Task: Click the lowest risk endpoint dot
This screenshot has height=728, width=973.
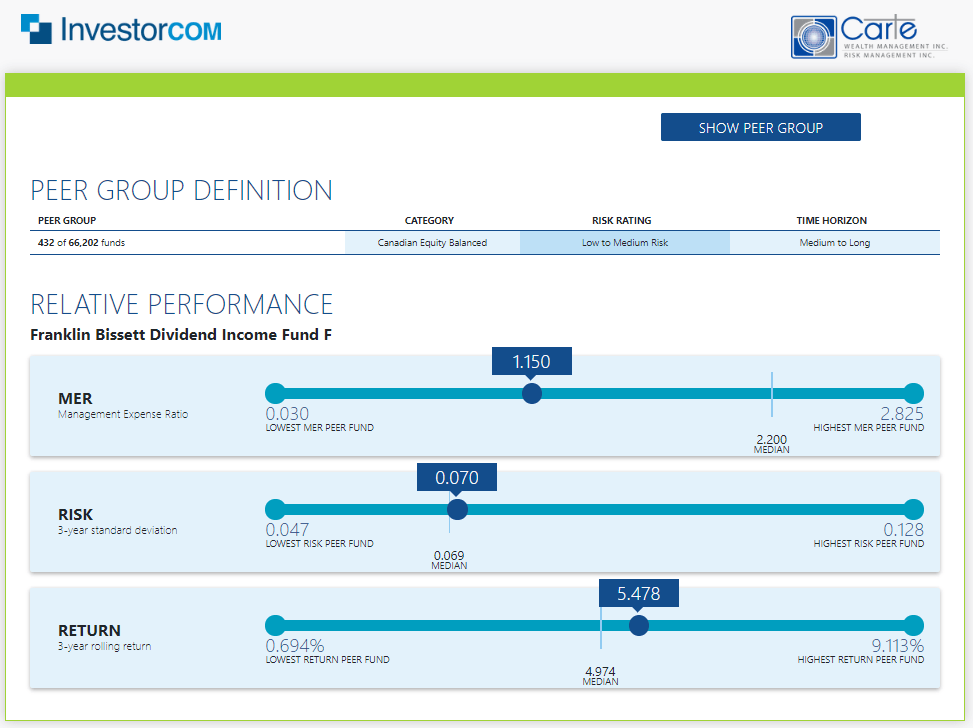Action: (276, 510)
